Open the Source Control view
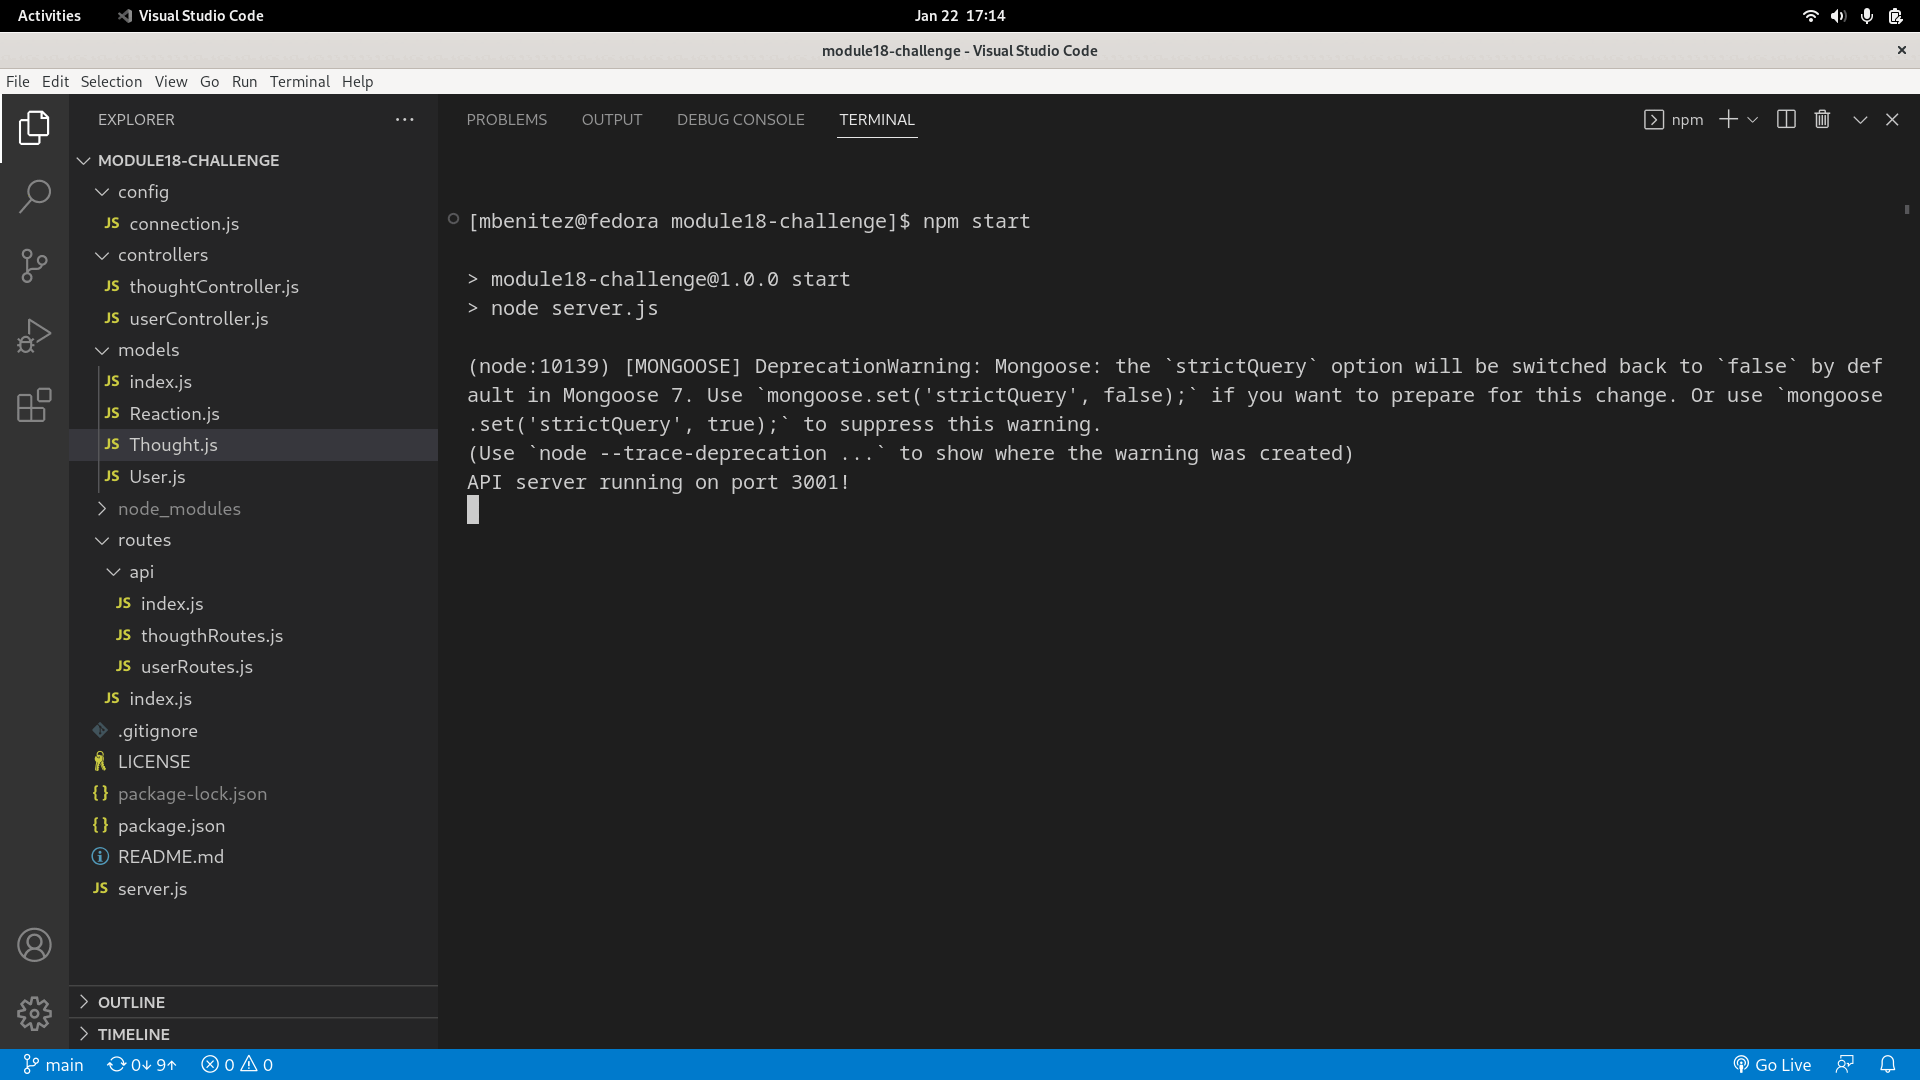This screenshot has width=1920, height=1080. point(34,266)
